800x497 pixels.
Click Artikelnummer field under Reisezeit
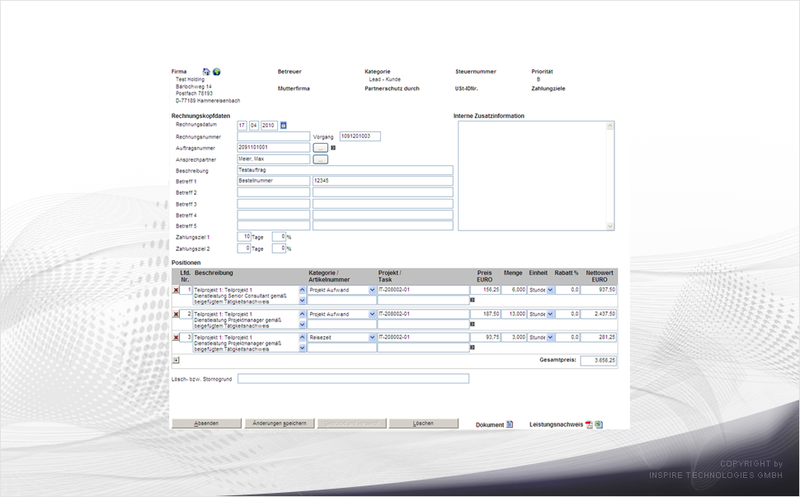[x=342, y=347]
